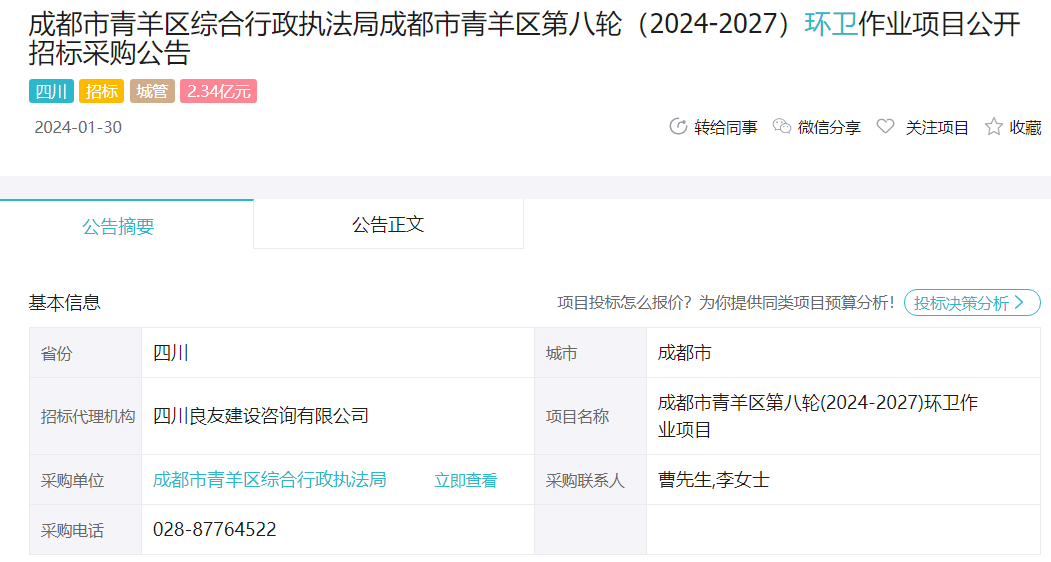Screen dimensions: 1051x562
Task: Click the forward-to-colleague arrow icon
Action: [678, 126]
